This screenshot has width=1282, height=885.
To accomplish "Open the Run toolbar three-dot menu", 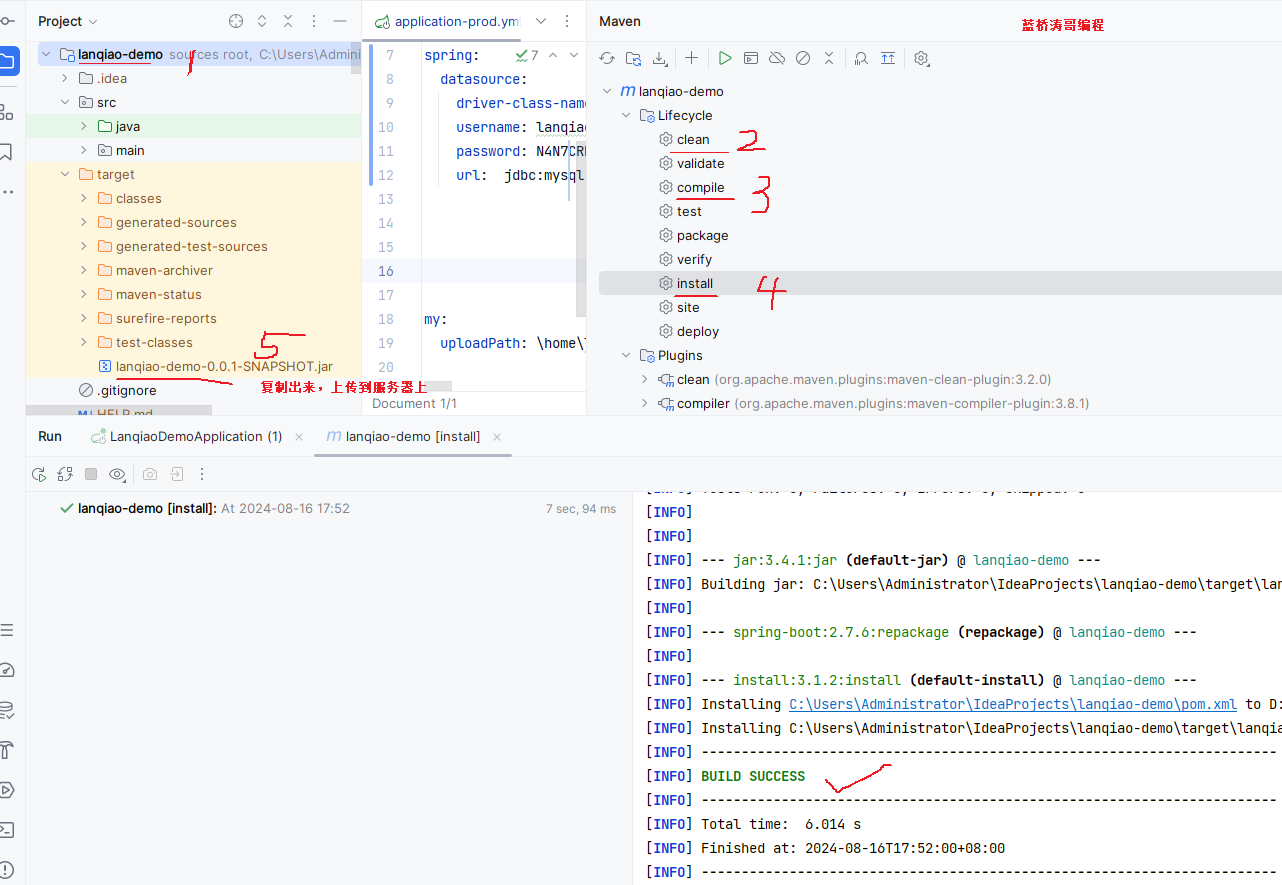I will 201,474.
